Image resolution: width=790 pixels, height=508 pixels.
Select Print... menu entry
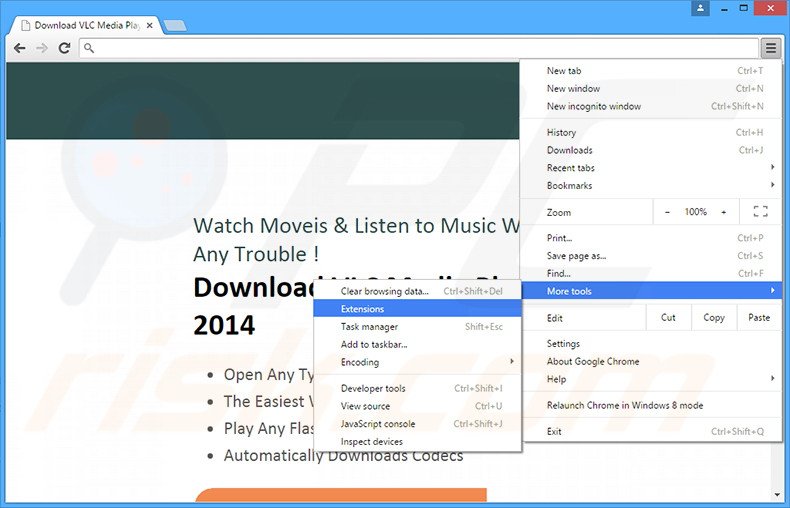[x=650, y=238]
